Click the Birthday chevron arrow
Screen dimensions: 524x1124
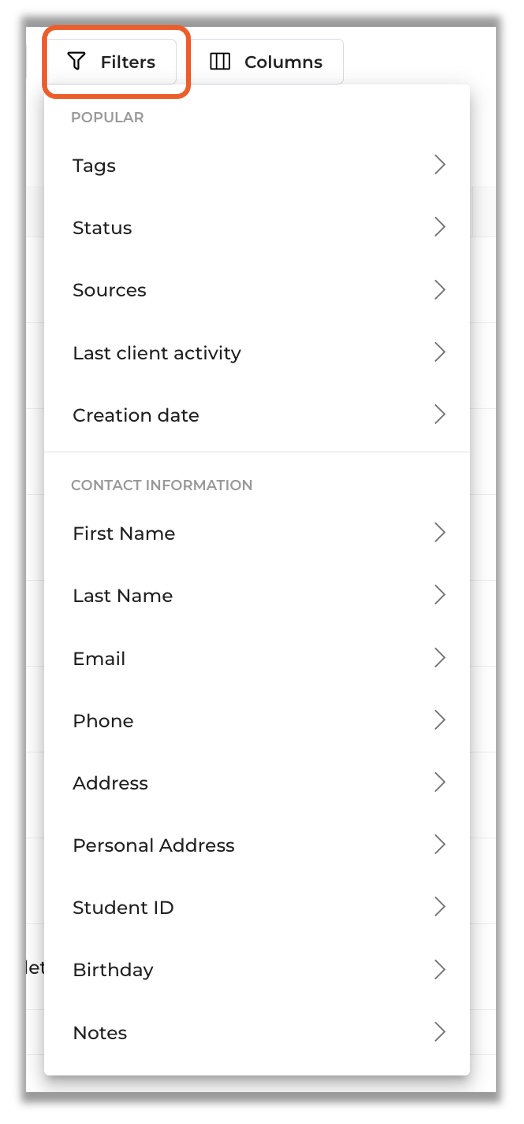pos(440,969)
